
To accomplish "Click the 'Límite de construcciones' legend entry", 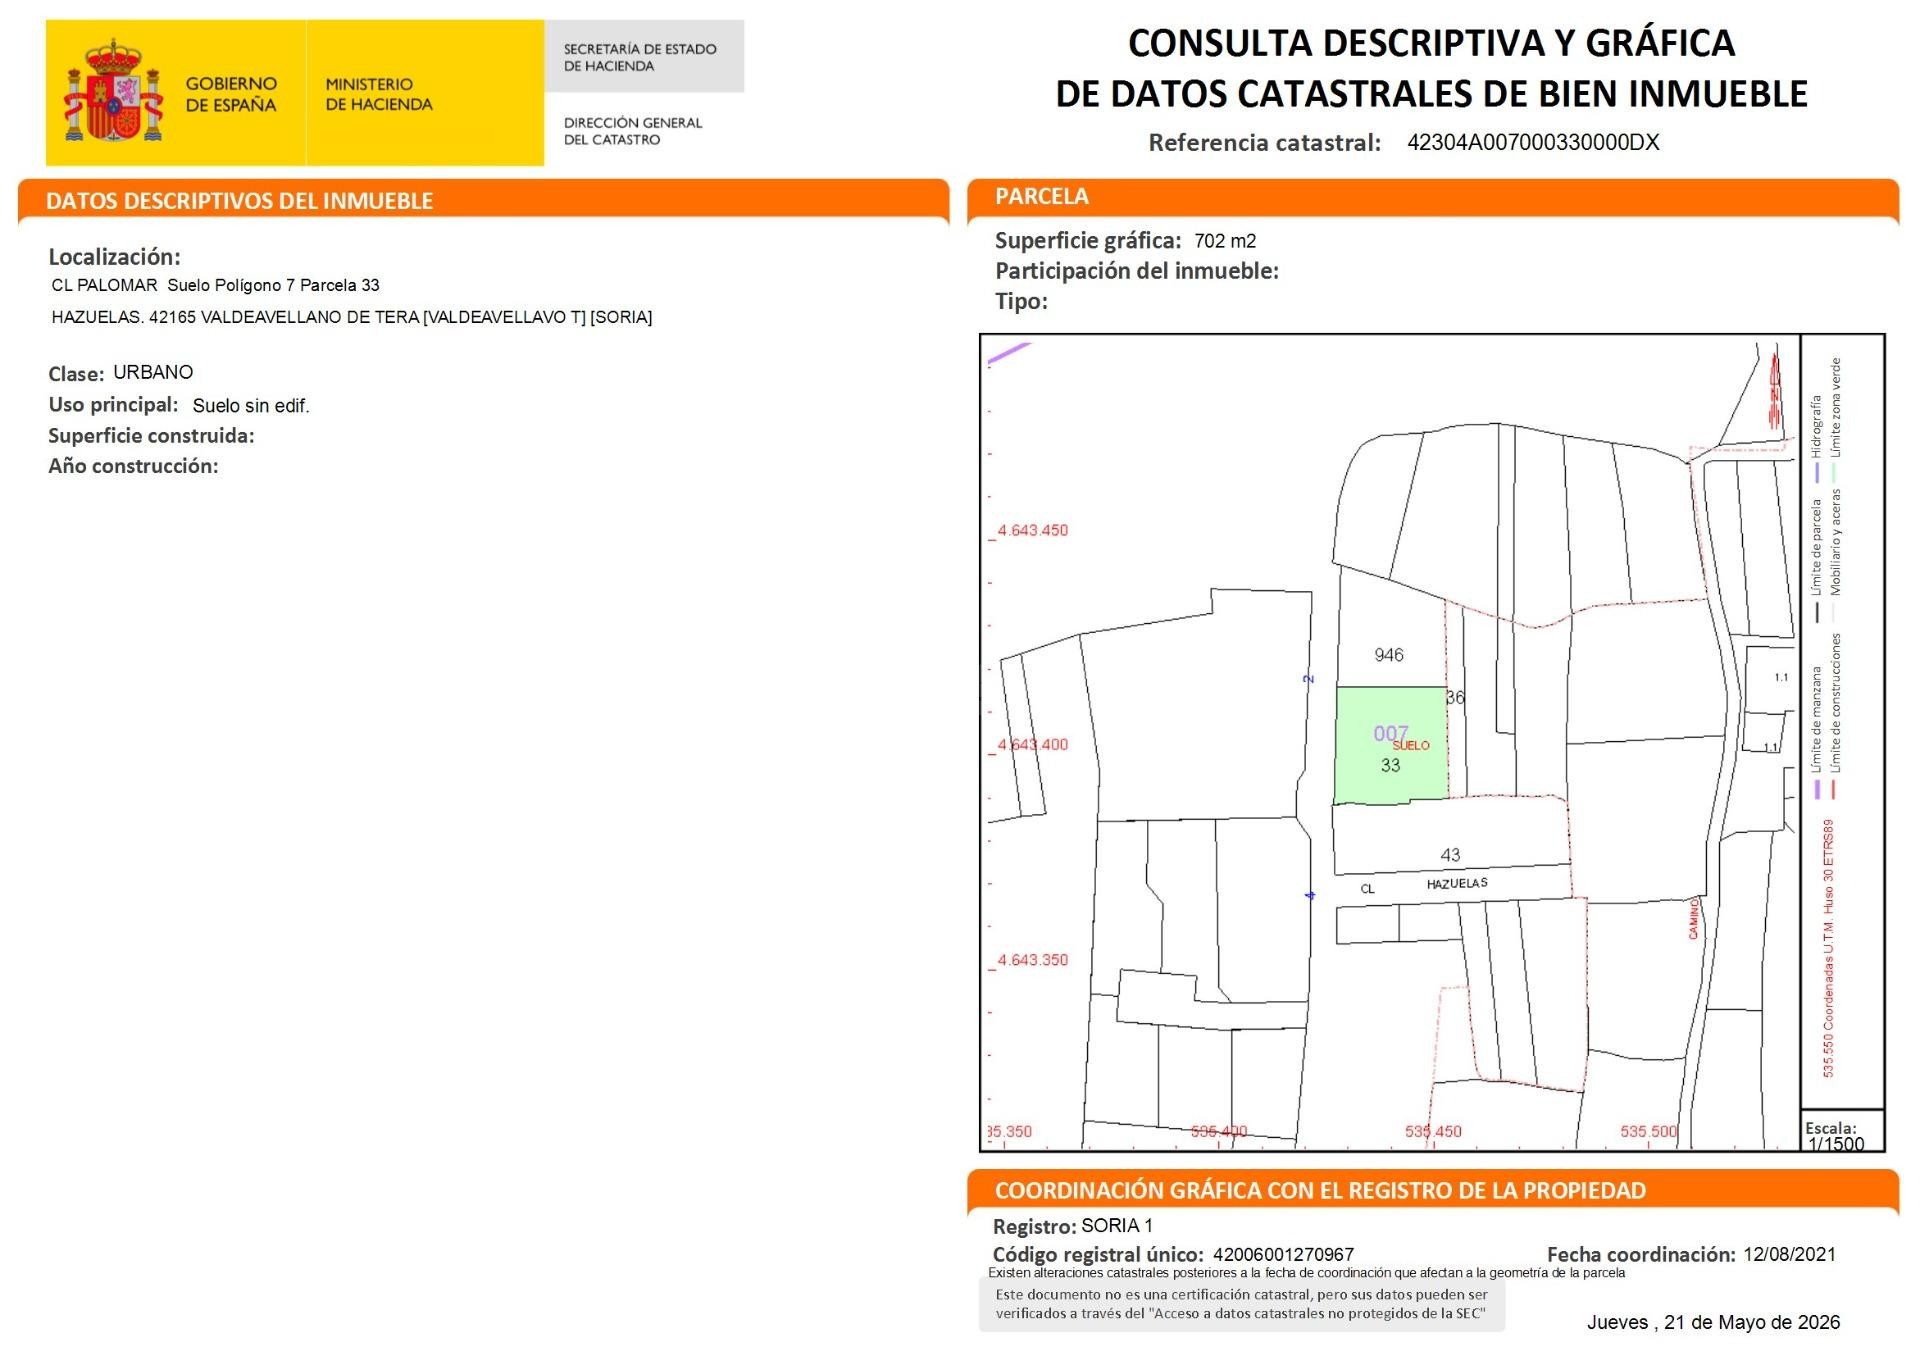I will 1835,717.
